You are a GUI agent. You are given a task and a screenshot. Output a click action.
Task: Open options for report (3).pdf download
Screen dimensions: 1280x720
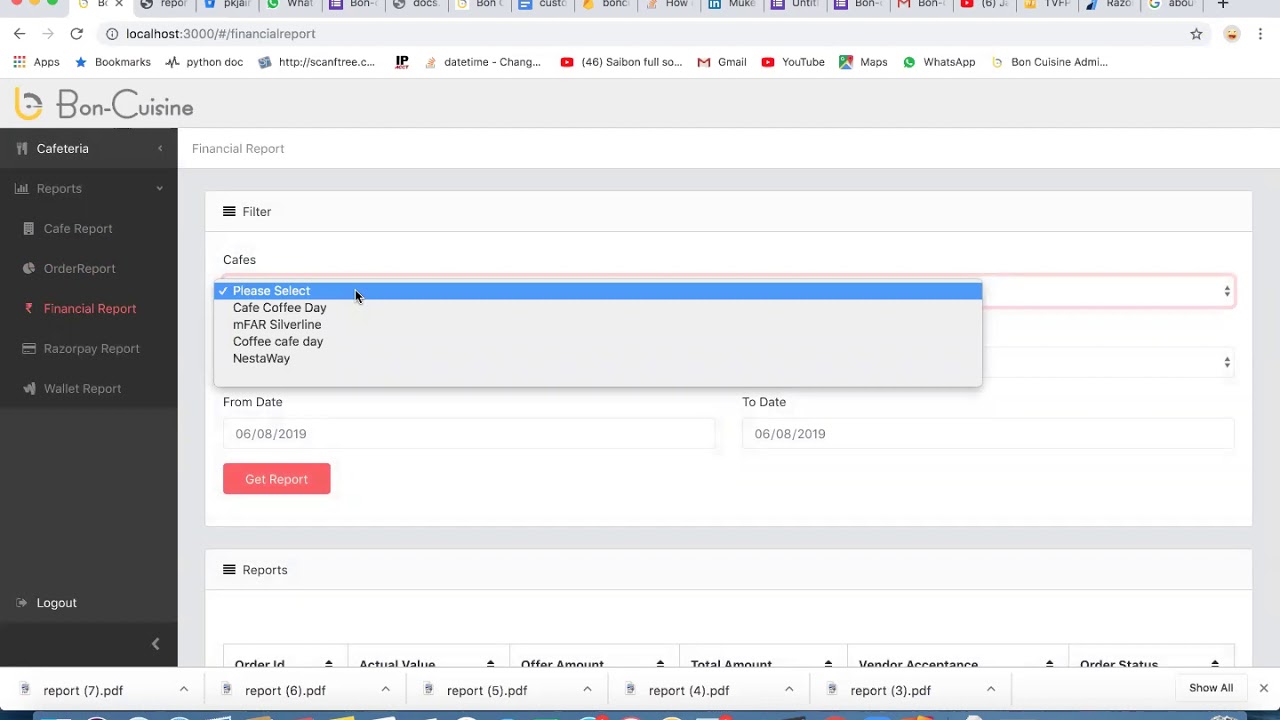(991, 689)
